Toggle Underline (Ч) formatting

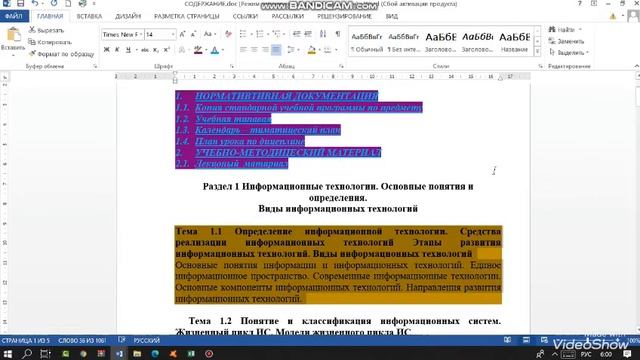tap(128, 50)
